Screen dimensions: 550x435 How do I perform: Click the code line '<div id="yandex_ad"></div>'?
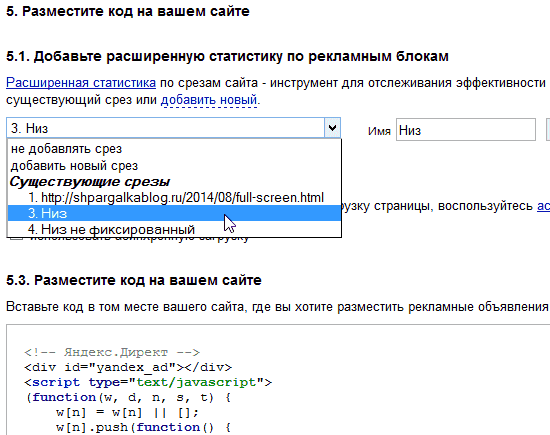point(128,367)
